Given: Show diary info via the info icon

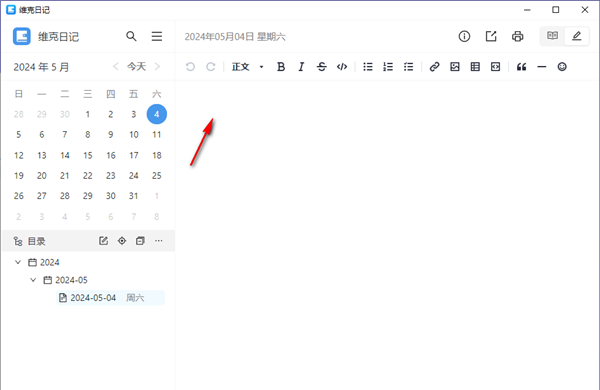Looking at the screenshot, I should coord(464,36).
